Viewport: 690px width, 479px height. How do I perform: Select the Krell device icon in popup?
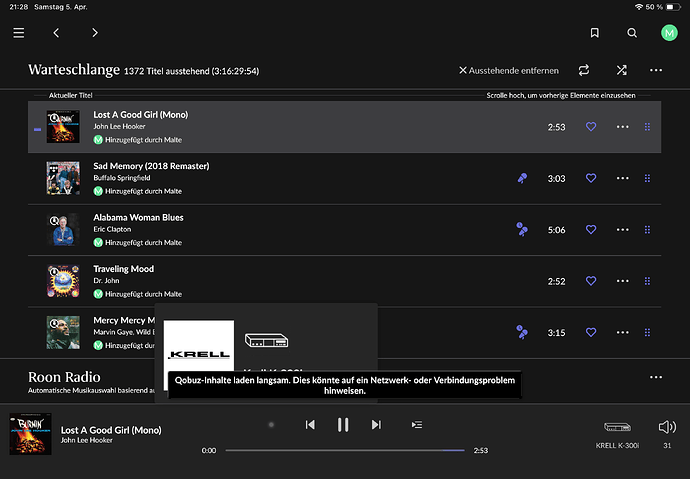coord(266,340)
